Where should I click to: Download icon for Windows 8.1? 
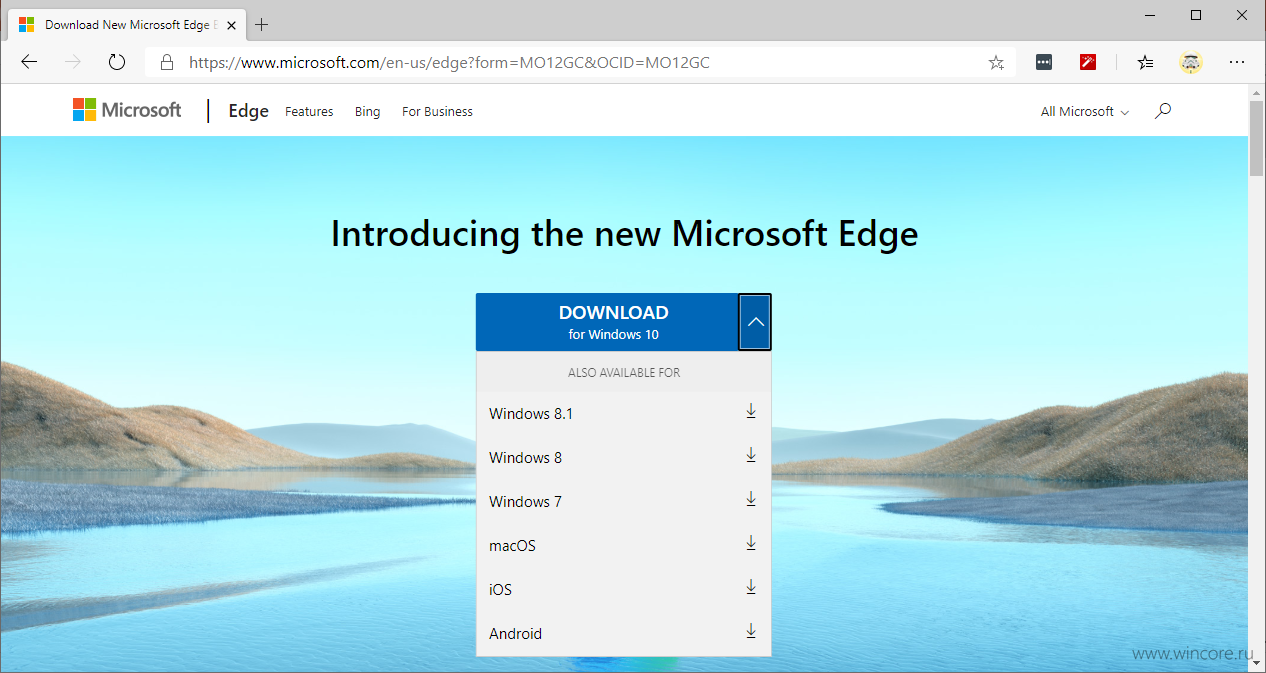coord(751,411)
